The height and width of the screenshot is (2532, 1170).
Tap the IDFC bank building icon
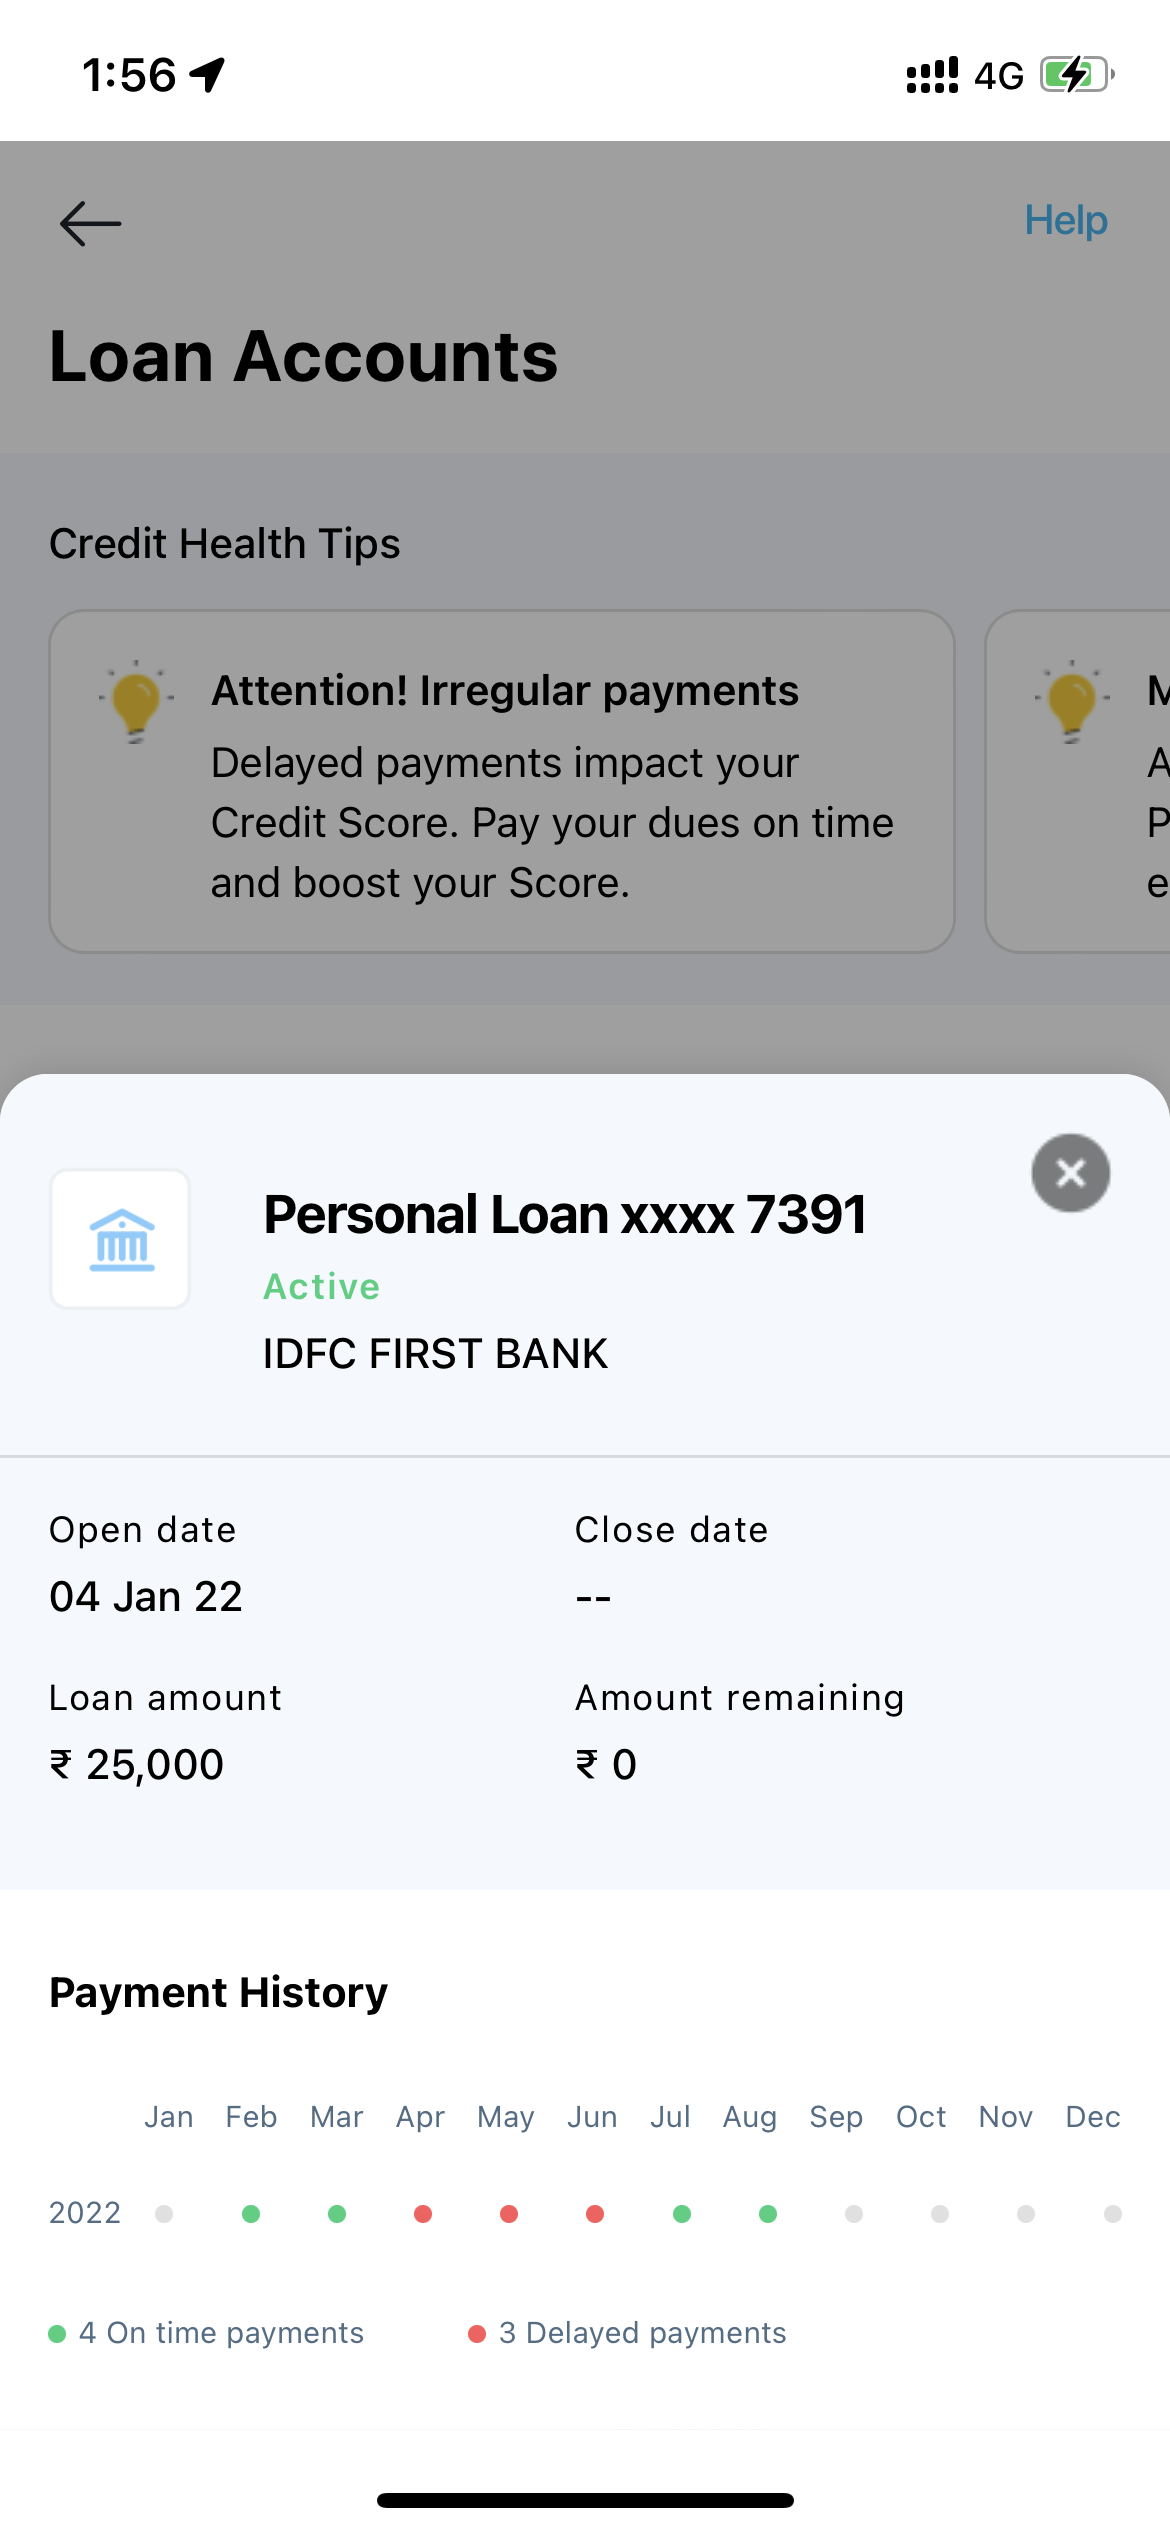pyautogui.click(x=121, y=1239)
